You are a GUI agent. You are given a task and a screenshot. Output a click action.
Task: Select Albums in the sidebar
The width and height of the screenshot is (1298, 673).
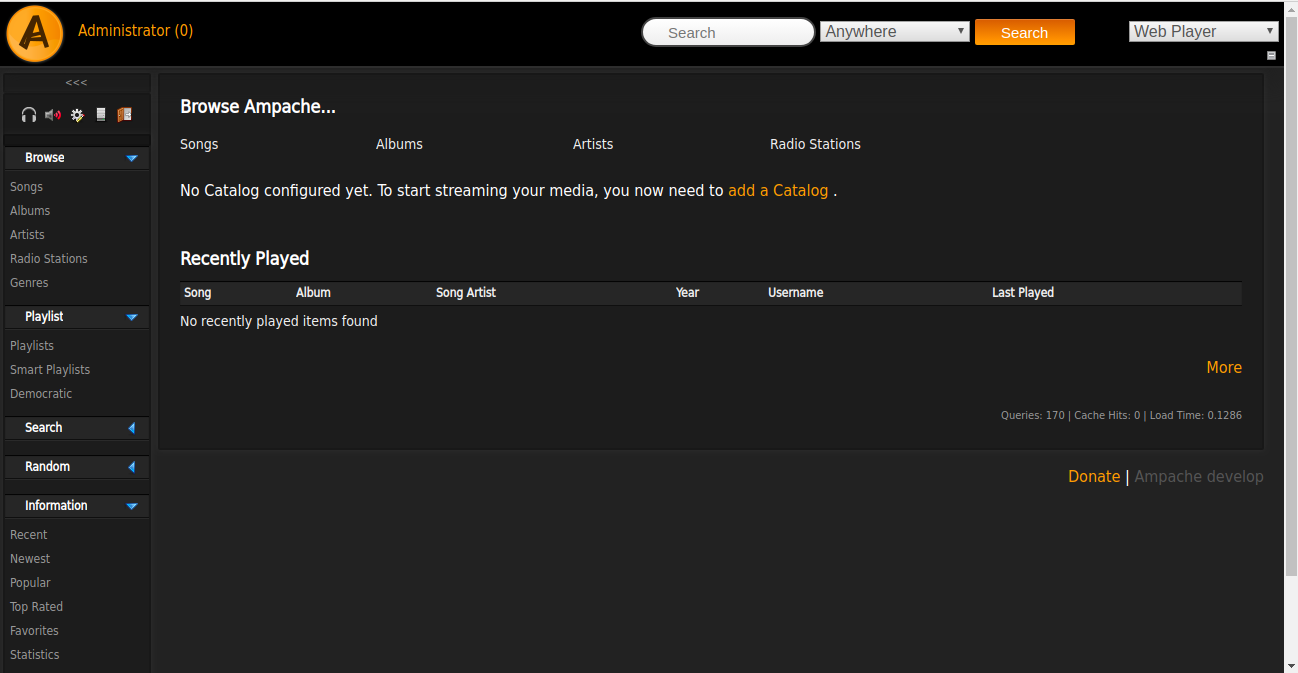pyautogui.click(x=30, y=211)
